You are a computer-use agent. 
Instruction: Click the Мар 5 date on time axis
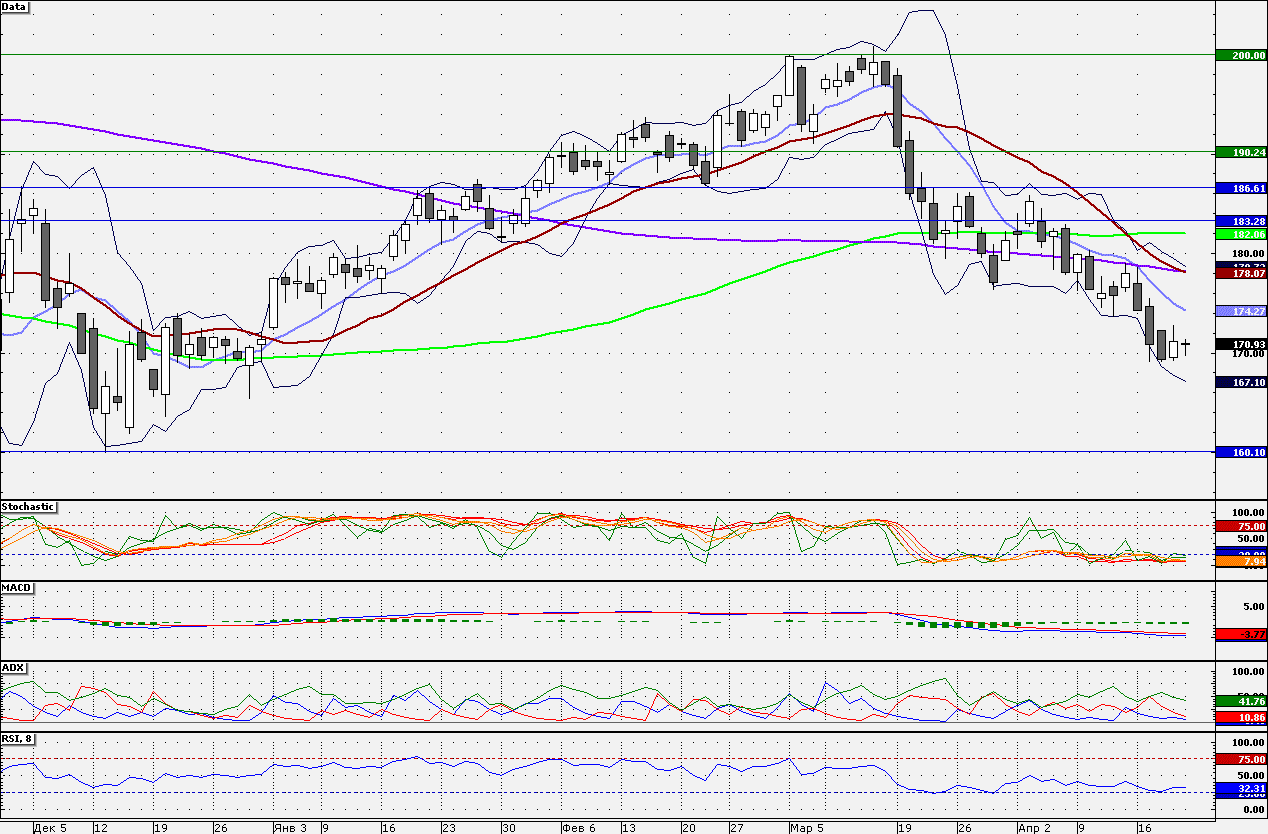click(807, 828)
